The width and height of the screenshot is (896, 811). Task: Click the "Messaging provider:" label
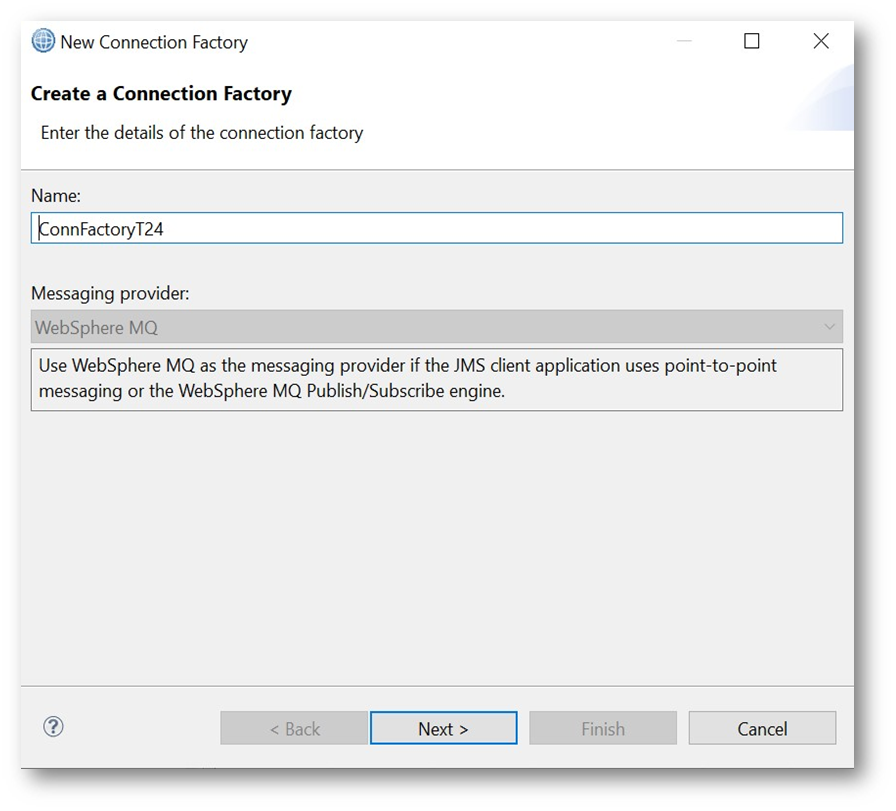coord(110,294)
